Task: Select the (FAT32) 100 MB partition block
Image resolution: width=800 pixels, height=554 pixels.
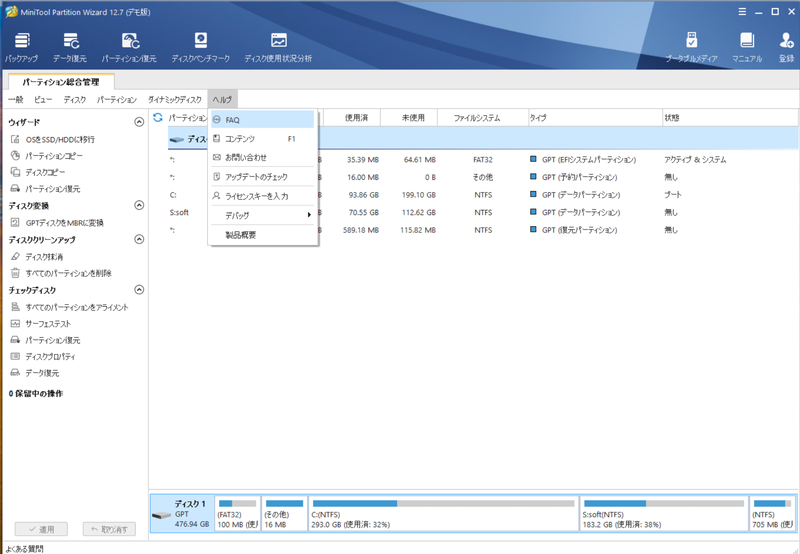Action: 238,513
